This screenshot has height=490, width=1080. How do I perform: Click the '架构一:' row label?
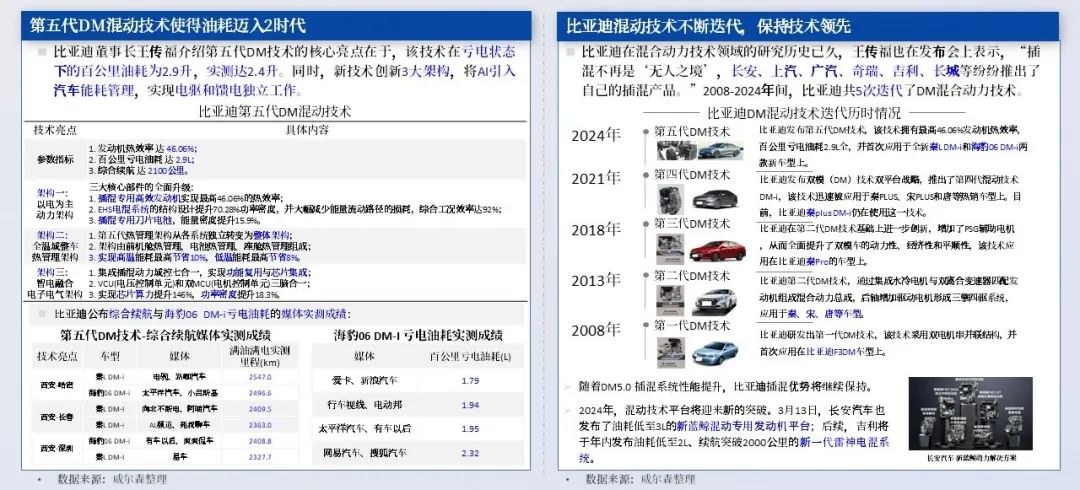(x=52, y=194)
